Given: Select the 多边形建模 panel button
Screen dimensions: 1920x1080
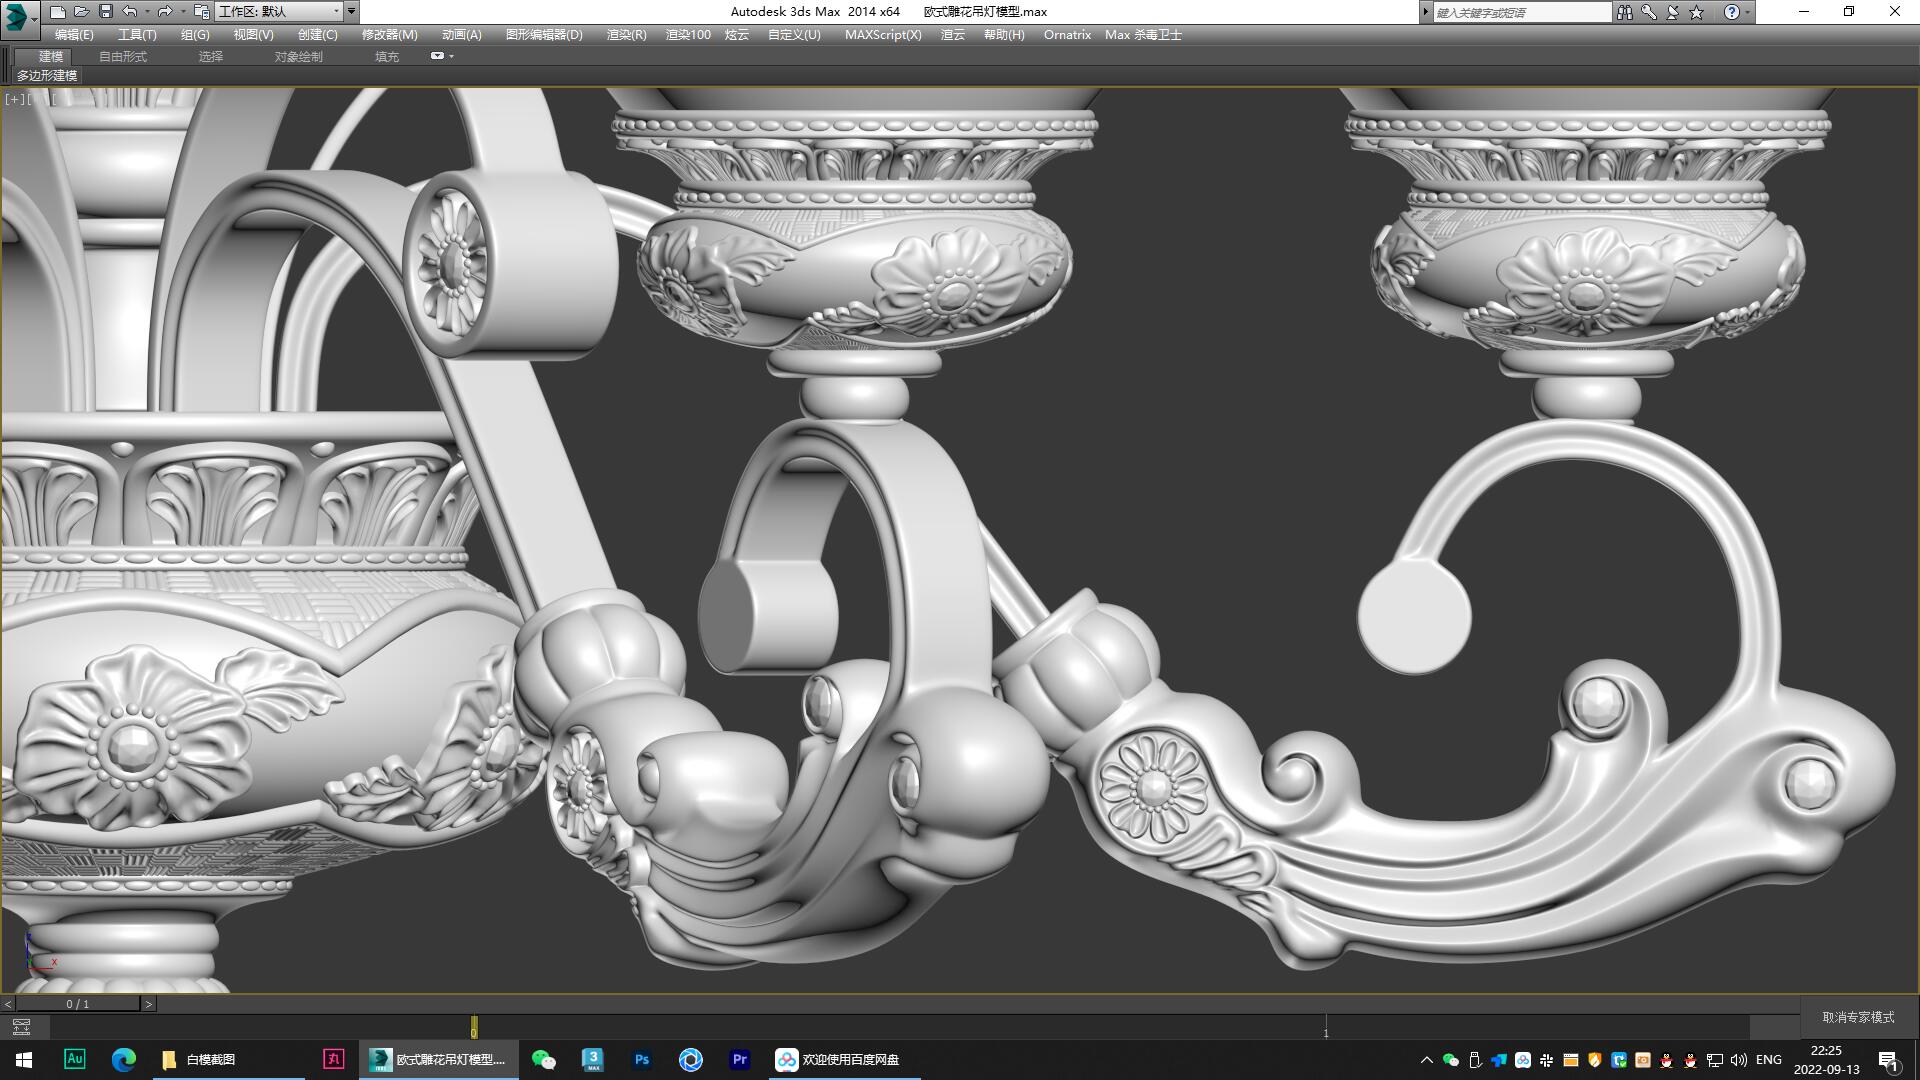Looking at the screenshot, I should click(x=46, y=75).
